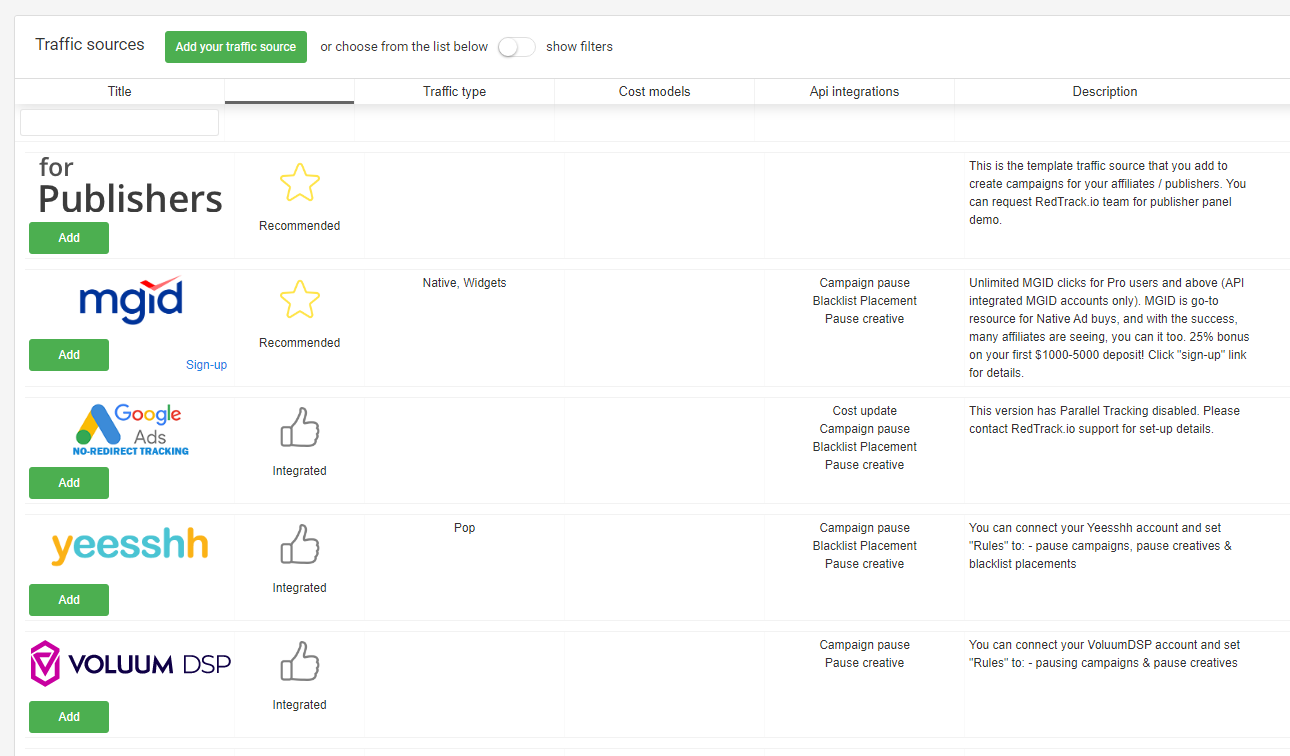Click the Parallel Tracking disabled description
Screen dimensions: 1290x756
(x=1104, y=420)
